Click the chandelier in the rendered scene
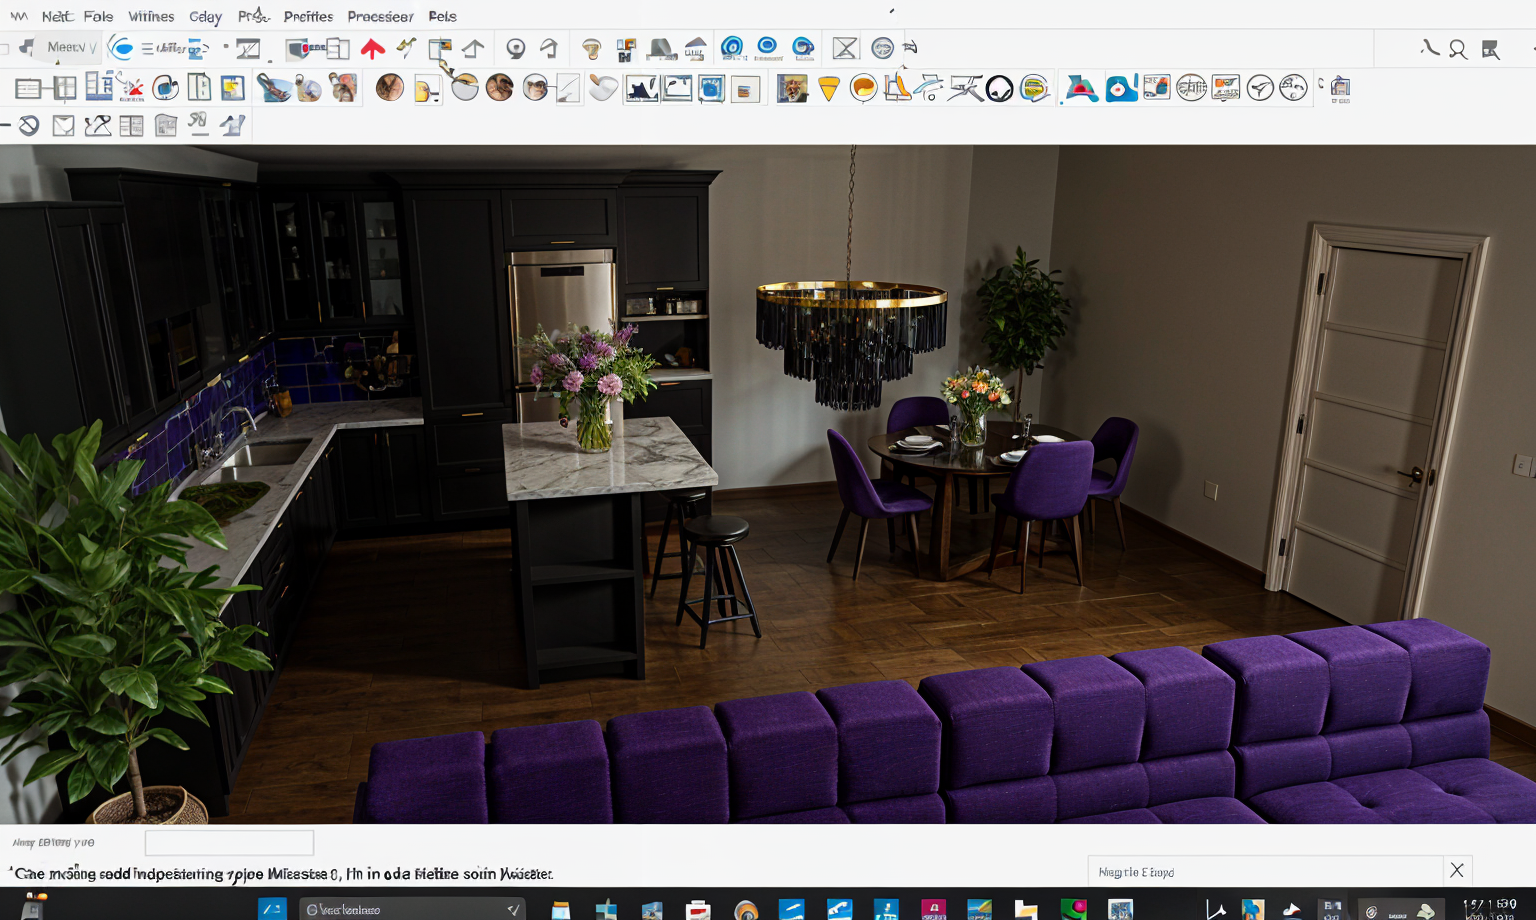The height and width of the screenshot is (920, 1536). [x=850, y=340]
